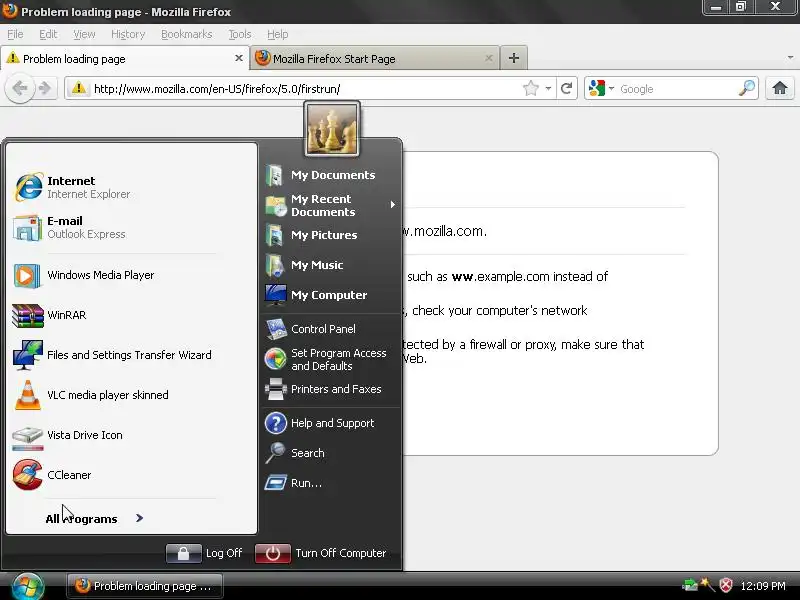Click the Windows Start orb

point(28,587)
